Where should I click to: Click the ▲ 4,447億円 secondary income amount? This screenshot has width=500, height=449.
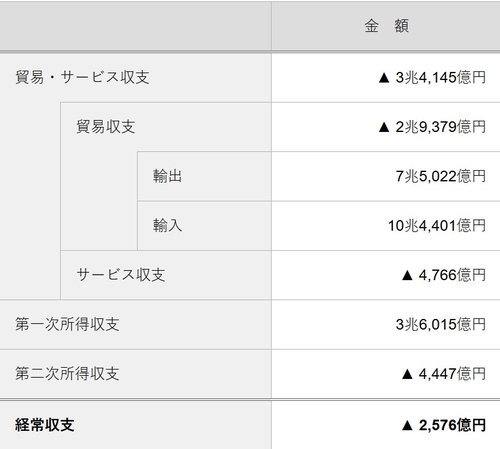[444, 374]
